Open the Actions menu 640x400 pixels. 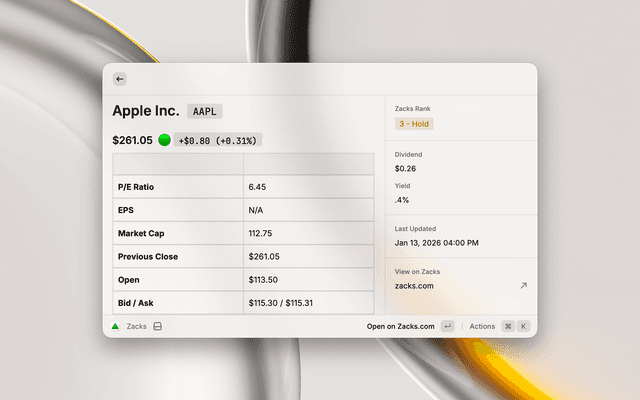click(482, 326)
